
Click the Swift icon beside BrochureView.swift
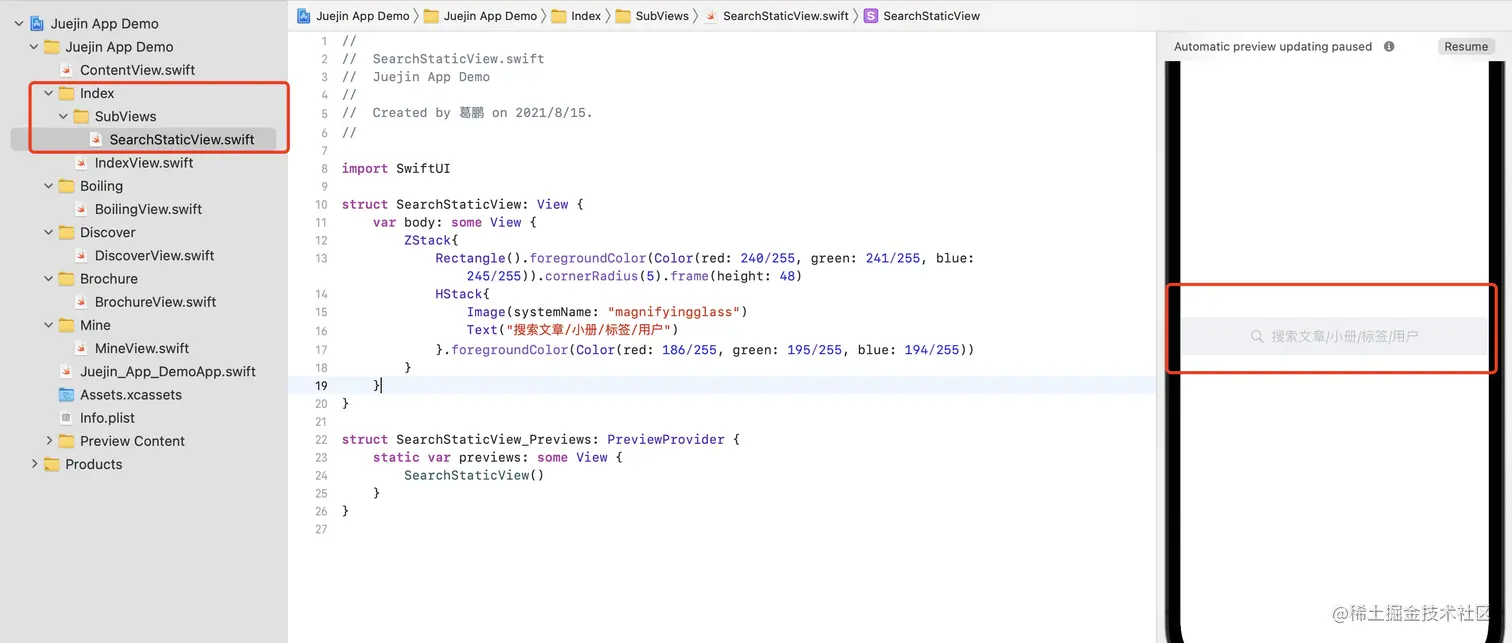(x=81, y=302)
